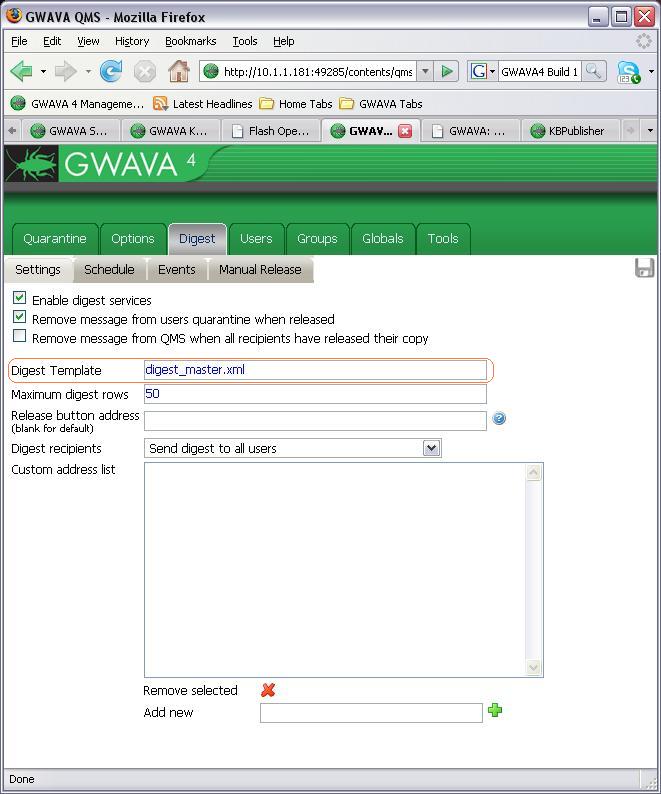Switch to the GWAVA Tools tab
The width and height of the screenshot is (661, 794).
(x=443, y=239)
